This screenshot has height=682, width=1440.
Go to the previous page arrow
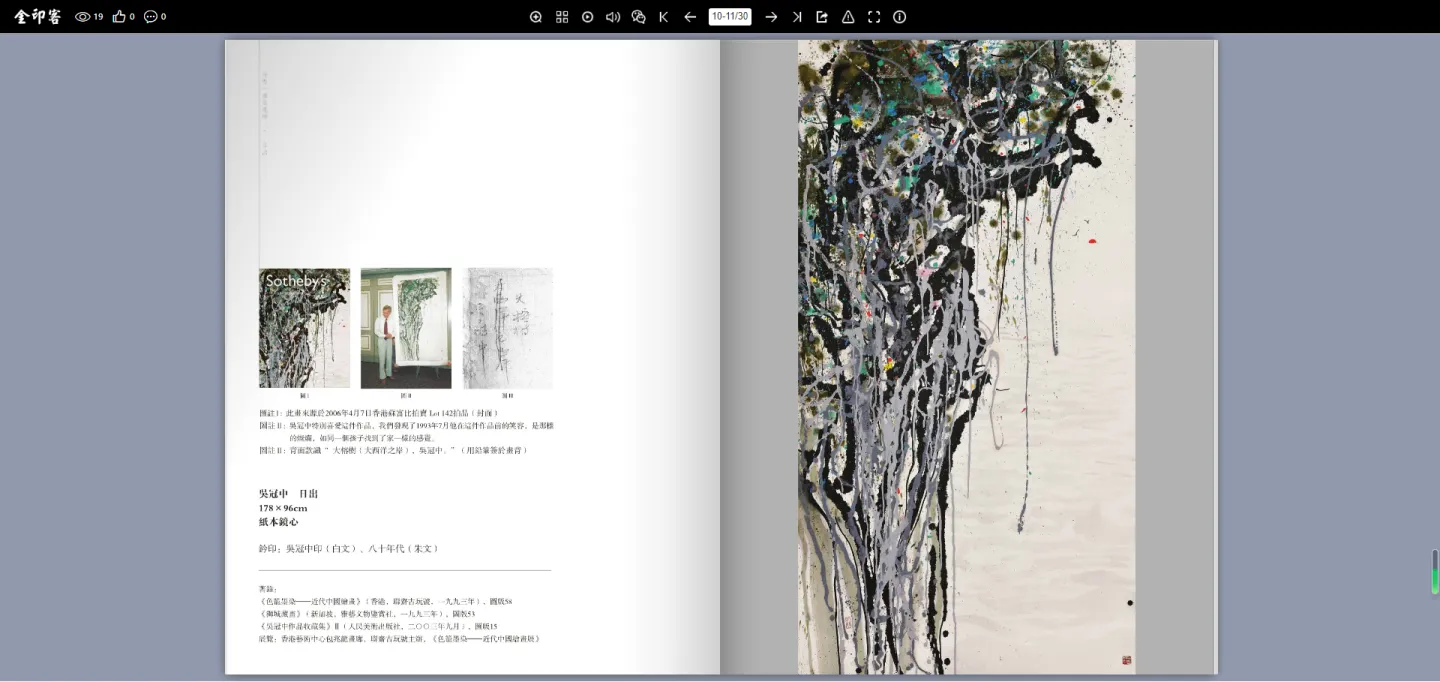[x=690, y=17]
